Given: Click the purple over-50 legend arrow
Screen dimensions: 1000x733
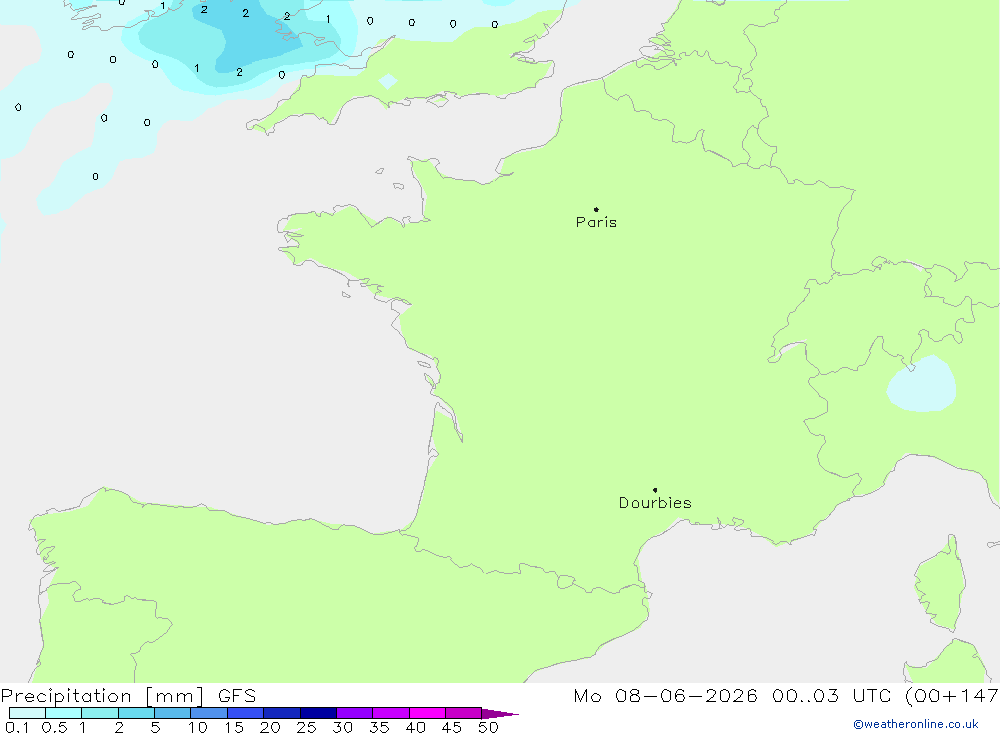Looking at the screenshot, I should click(499, 713).
